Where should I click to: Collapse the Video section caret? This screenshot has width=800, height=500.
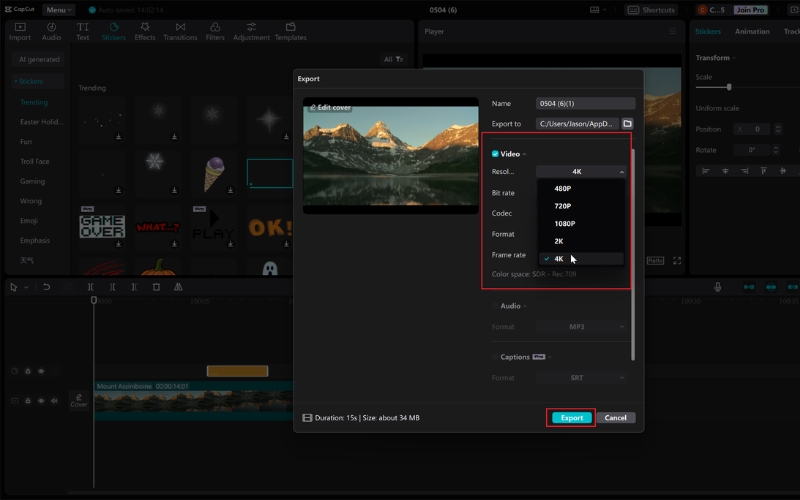[x=524, y=154]
